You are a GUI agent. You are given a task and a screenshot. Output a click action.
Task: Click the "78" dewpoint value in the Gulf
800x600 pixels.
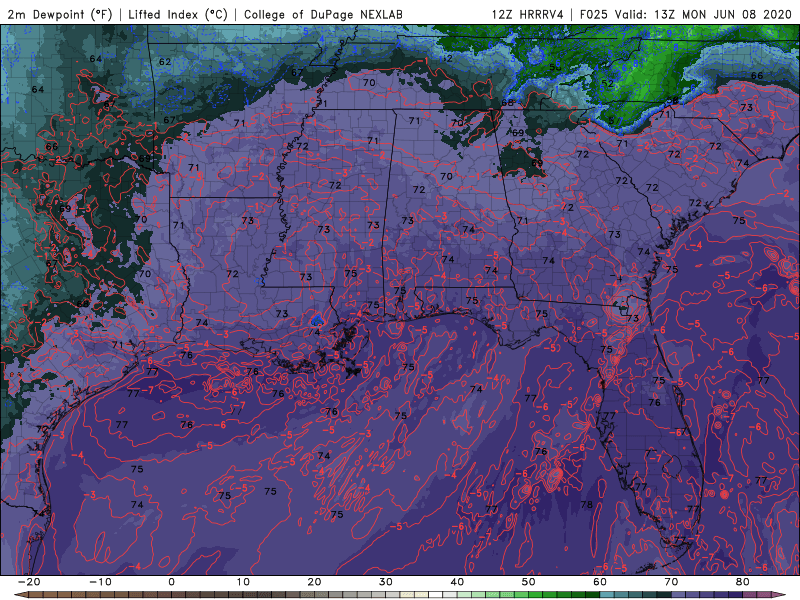(587, 505)
